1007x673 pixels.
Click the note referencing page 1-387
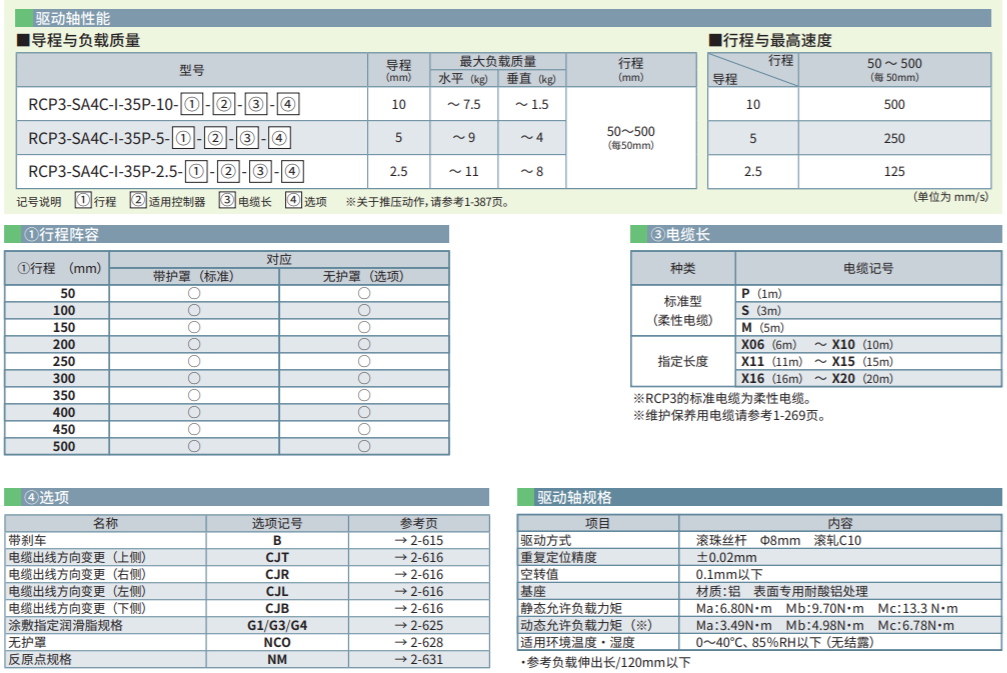[428, 202]
